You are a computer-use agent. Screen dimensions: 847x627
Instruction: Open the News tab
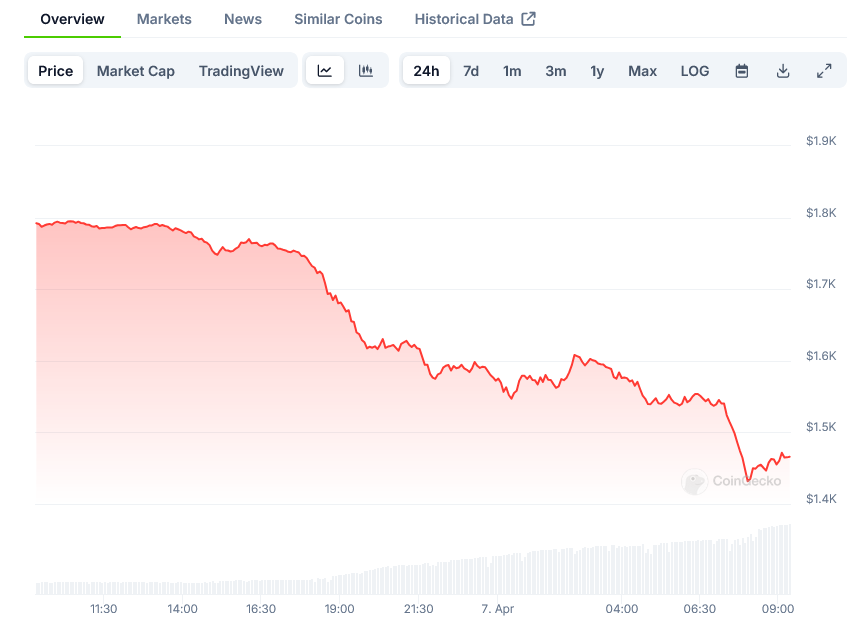243,19
